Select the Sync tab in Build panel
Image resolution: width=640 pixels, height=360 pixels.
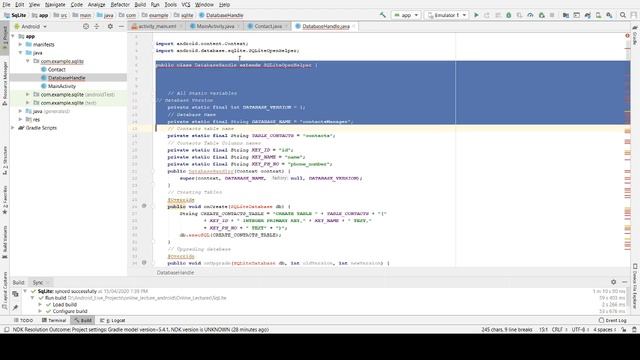(40, 282)
